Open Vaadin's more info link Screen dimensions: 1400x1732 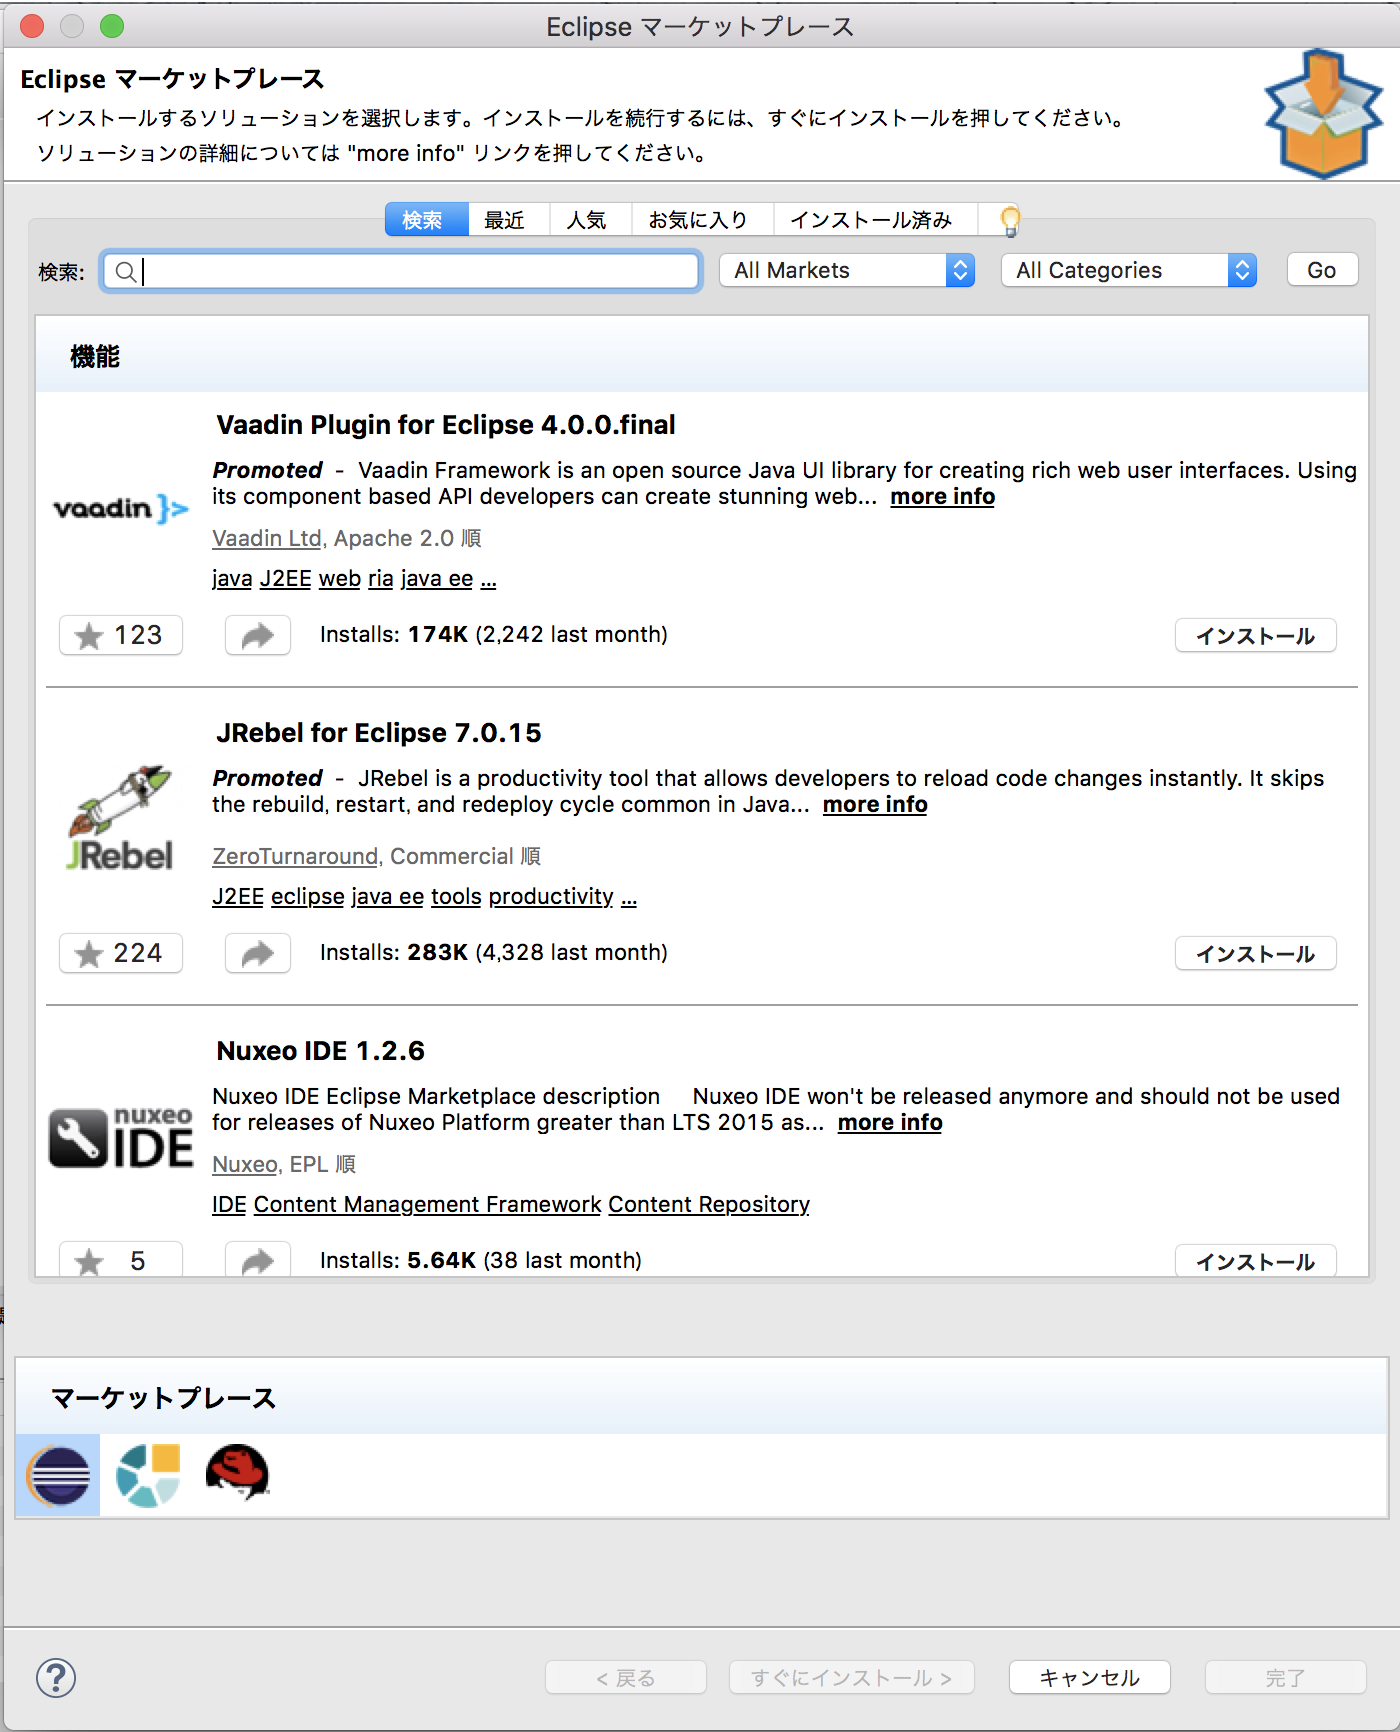(943, 497)
